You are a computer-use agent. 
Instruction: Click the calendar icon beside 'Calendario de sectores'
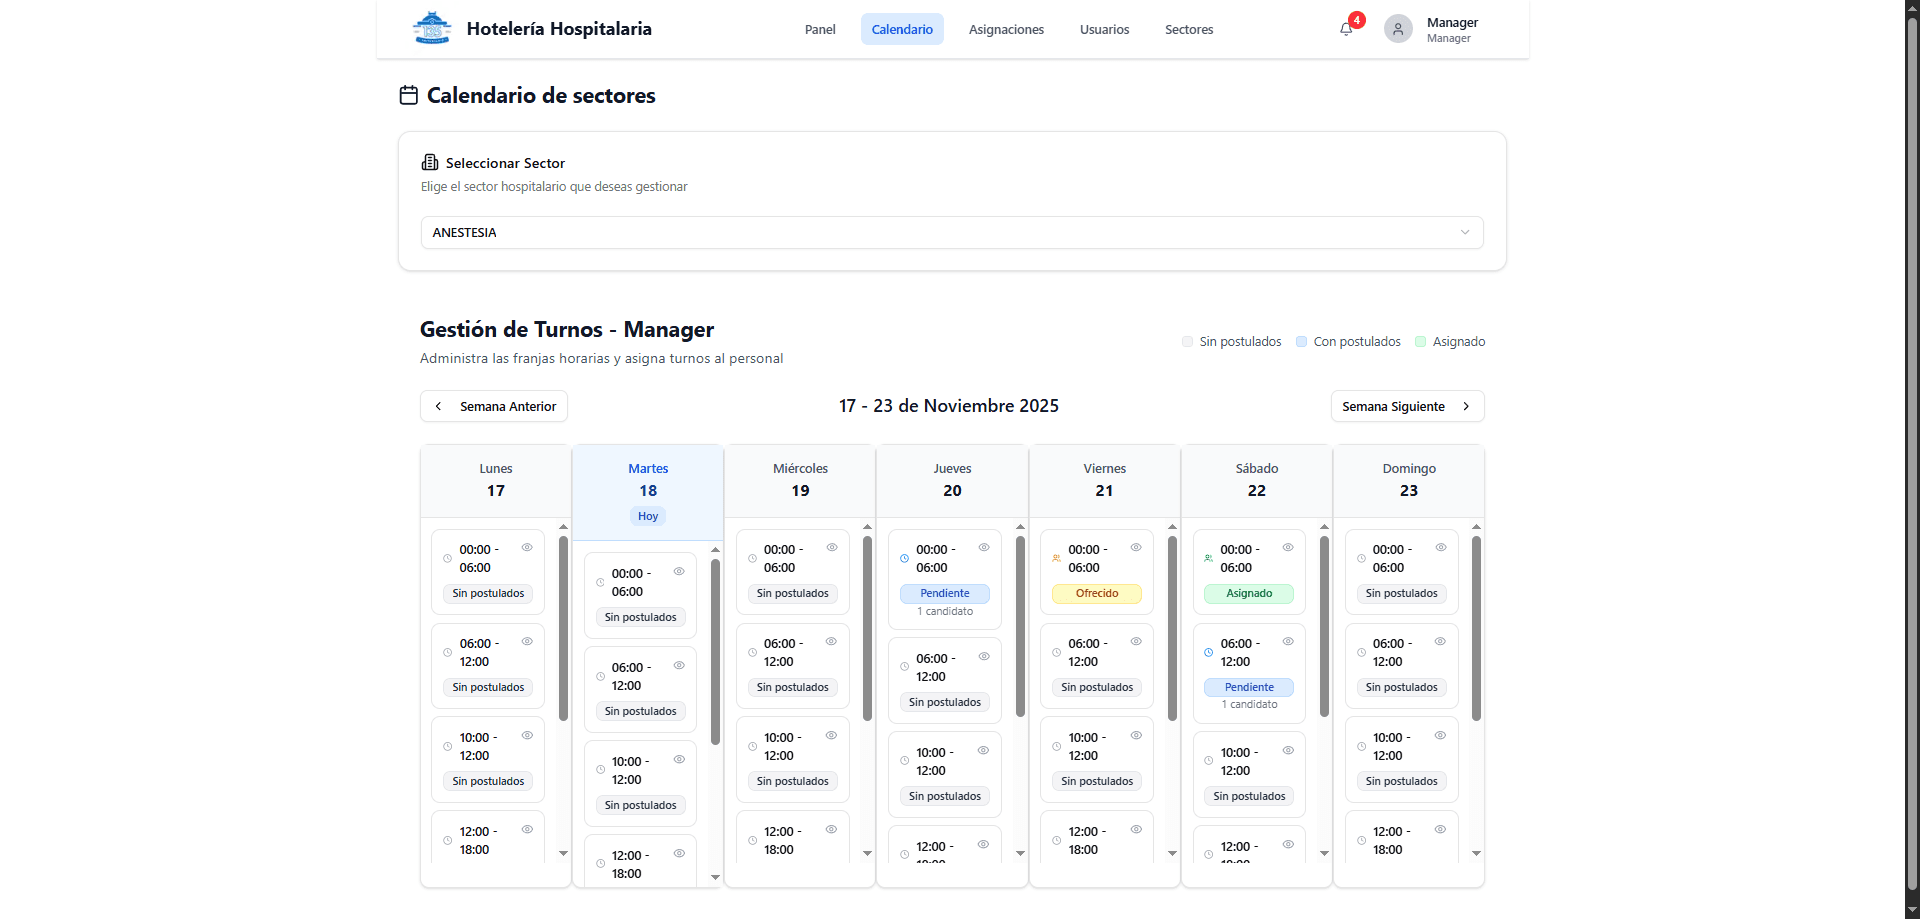point(408,95)
